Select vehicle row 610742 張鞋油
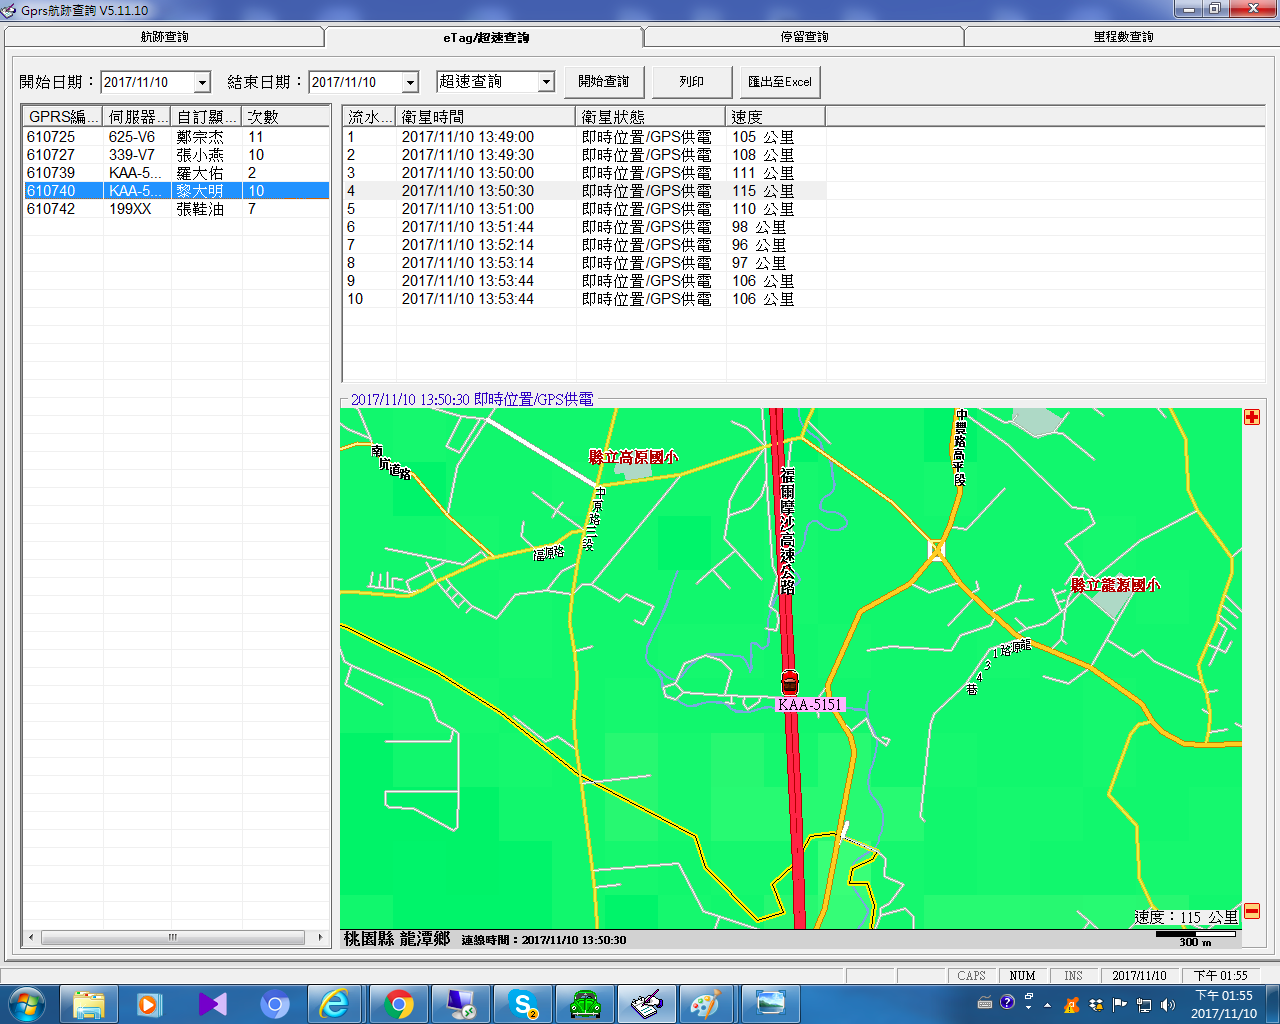 point(176,209)
